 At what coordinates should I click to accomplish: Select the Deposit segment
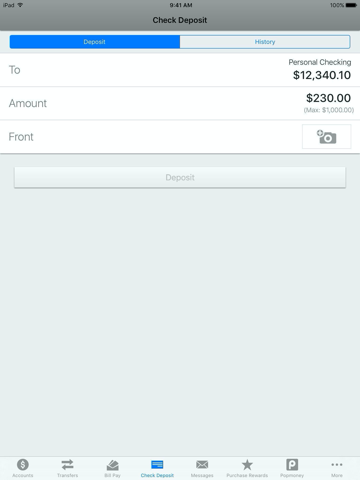click(x=95, y=42)
